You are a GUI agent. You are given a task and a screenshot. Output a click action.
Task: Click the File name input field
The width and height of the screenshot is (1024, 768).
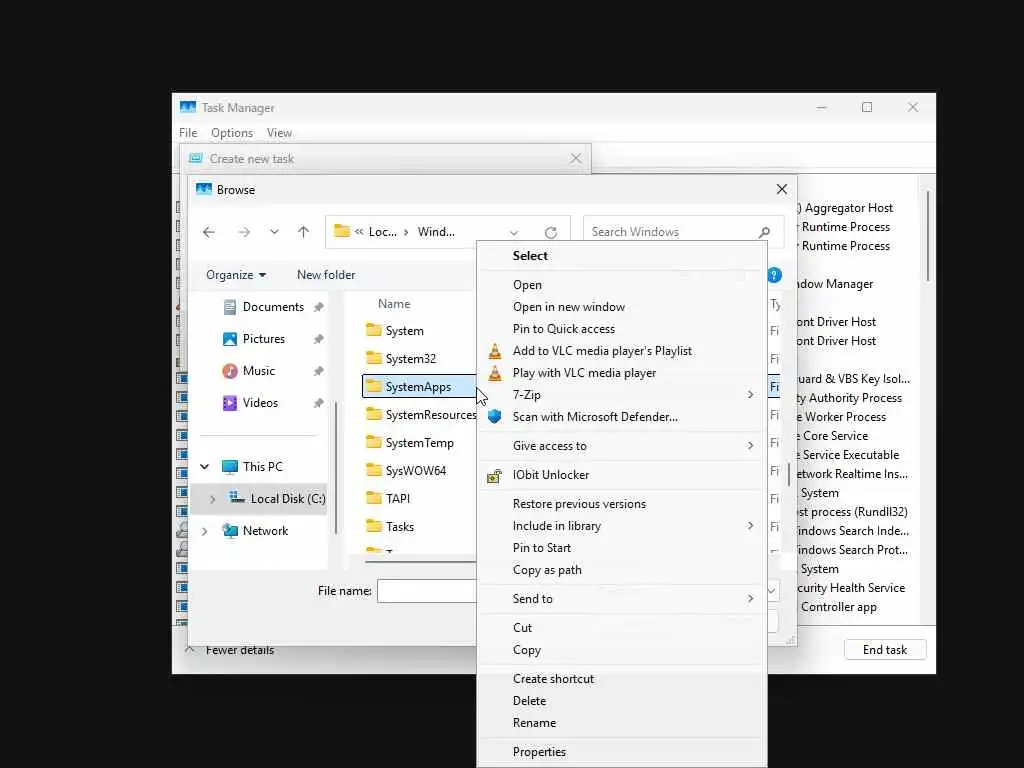427,591
